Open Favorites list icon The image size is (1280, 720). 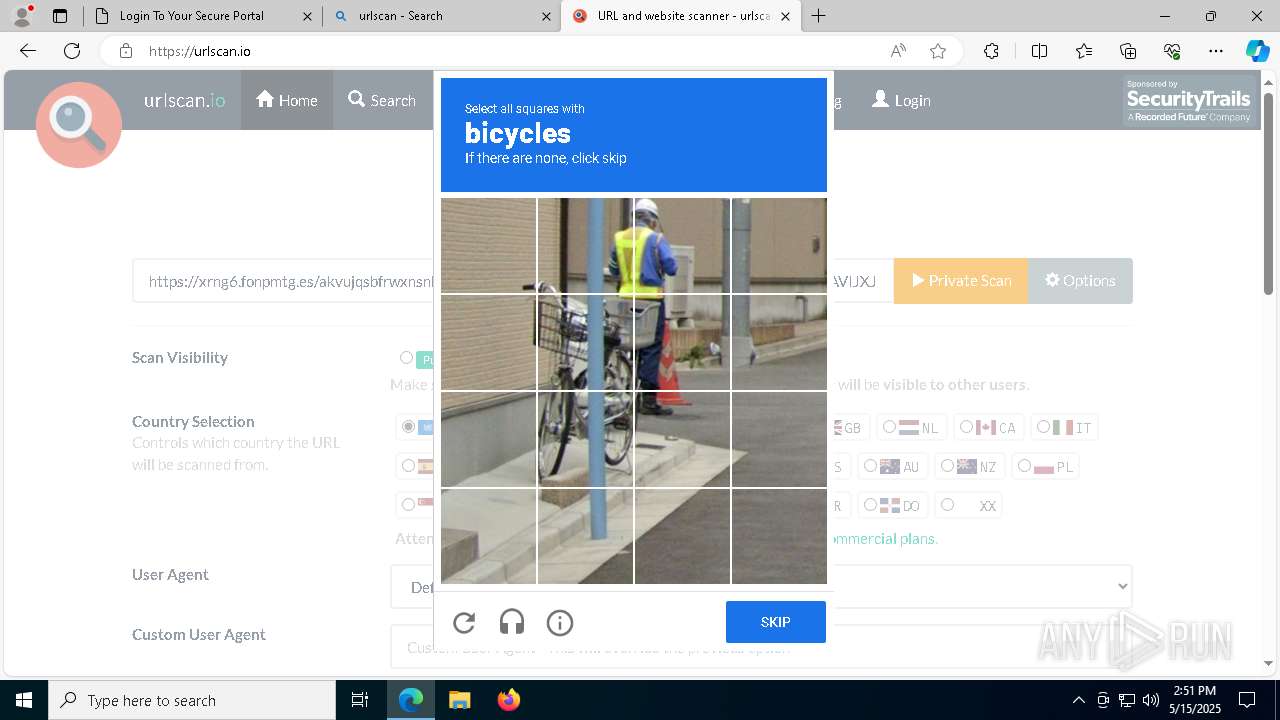coord(1084,51)
